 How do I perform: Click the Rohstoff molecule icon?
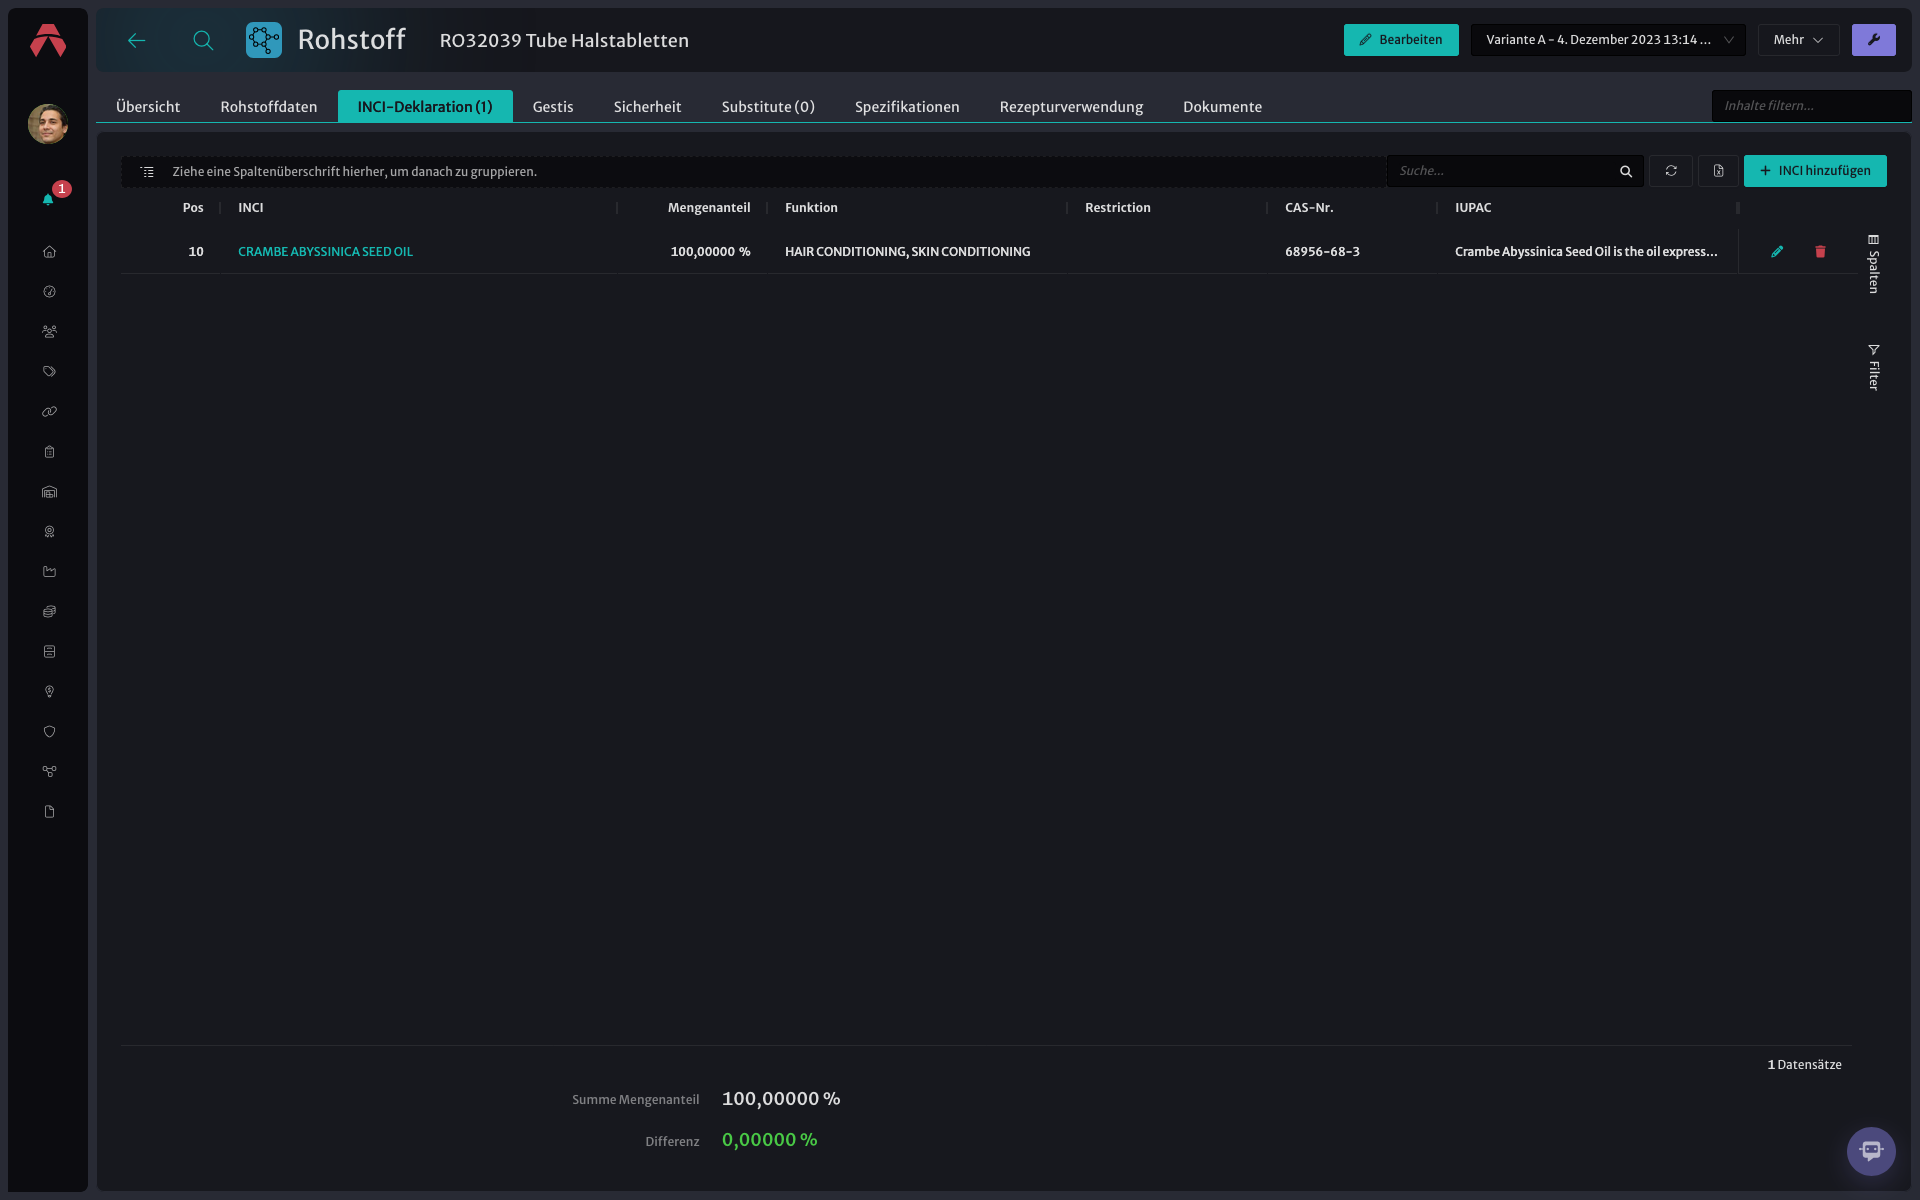point(264,40)
